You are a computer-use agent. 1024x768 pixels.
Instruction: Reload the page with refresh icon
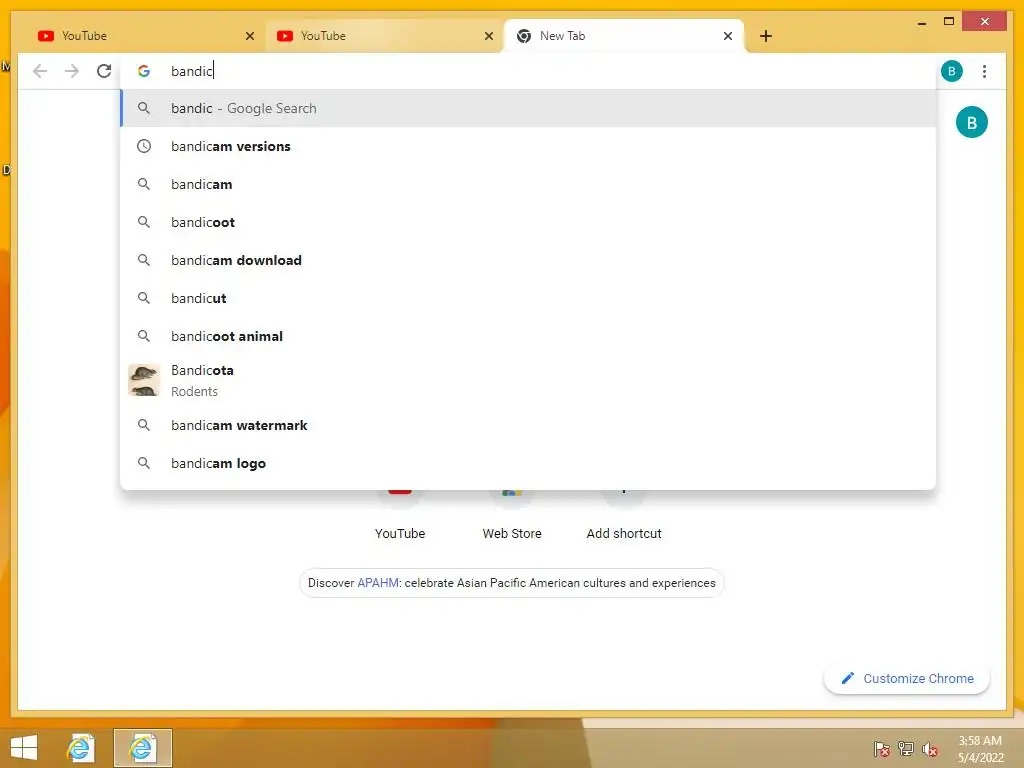tap(104, 71)
